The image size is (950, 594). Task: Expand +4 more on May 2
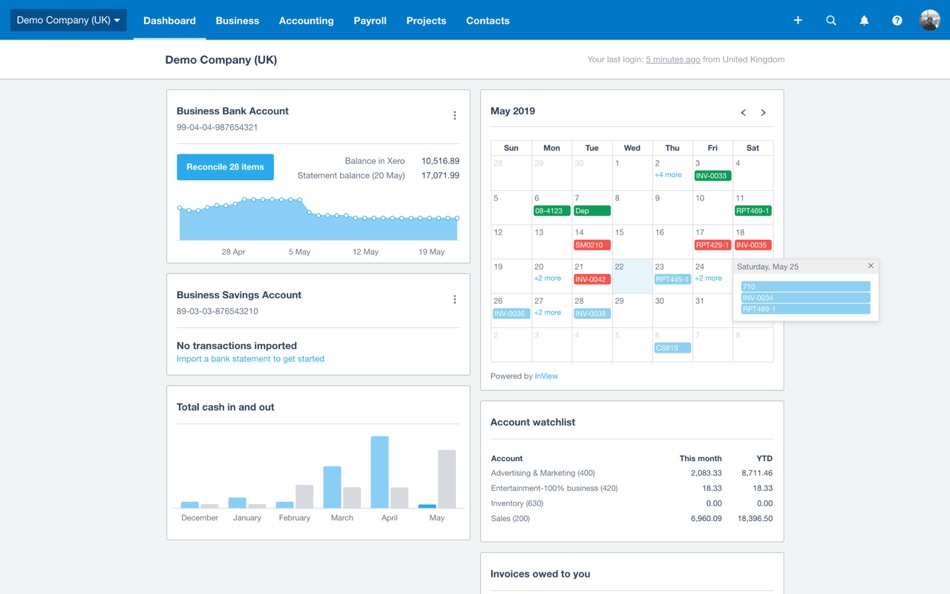pos(668,175)
